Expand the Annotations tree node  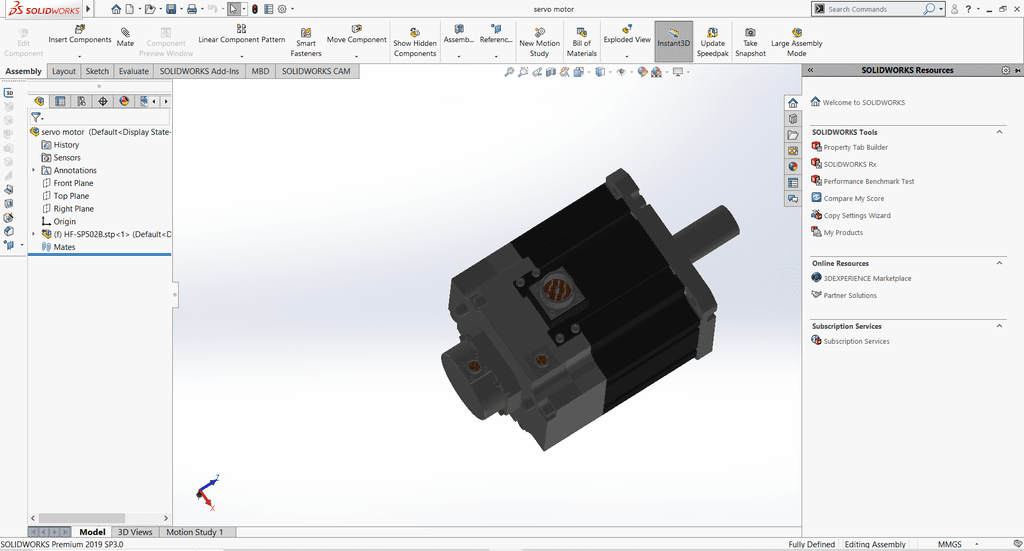[33, 170]
